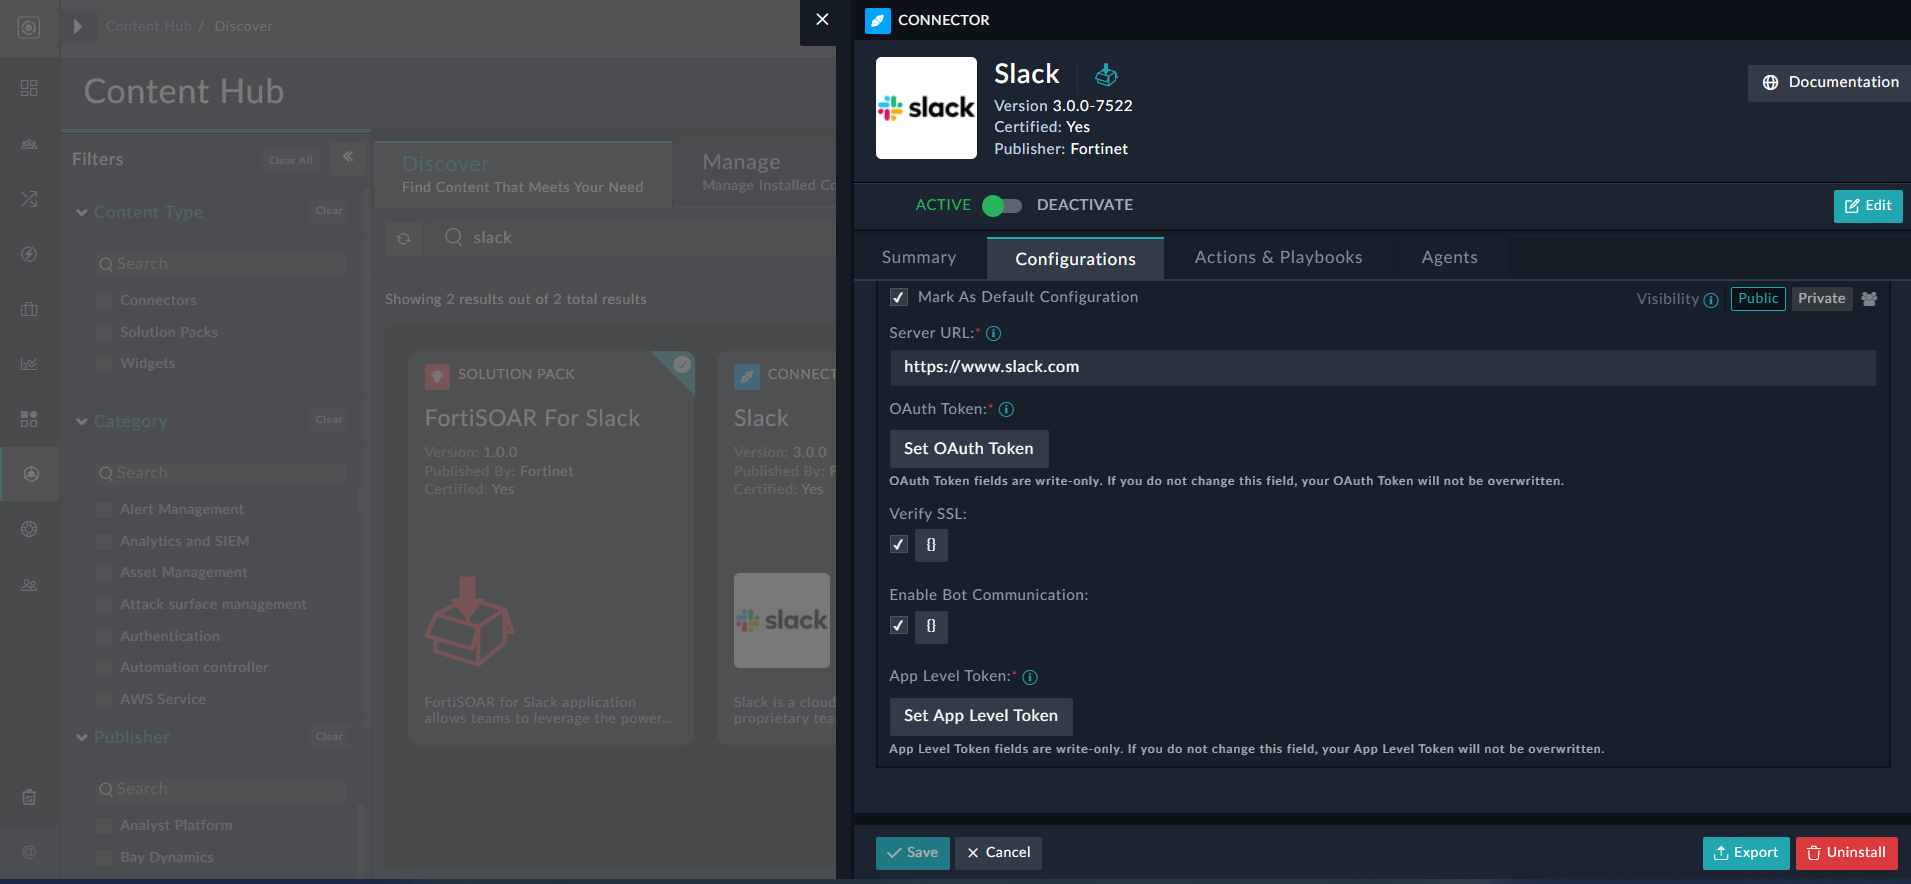The image size is (1911, 884).
Task: Open the Summary tab
Action: pos(918,258)
